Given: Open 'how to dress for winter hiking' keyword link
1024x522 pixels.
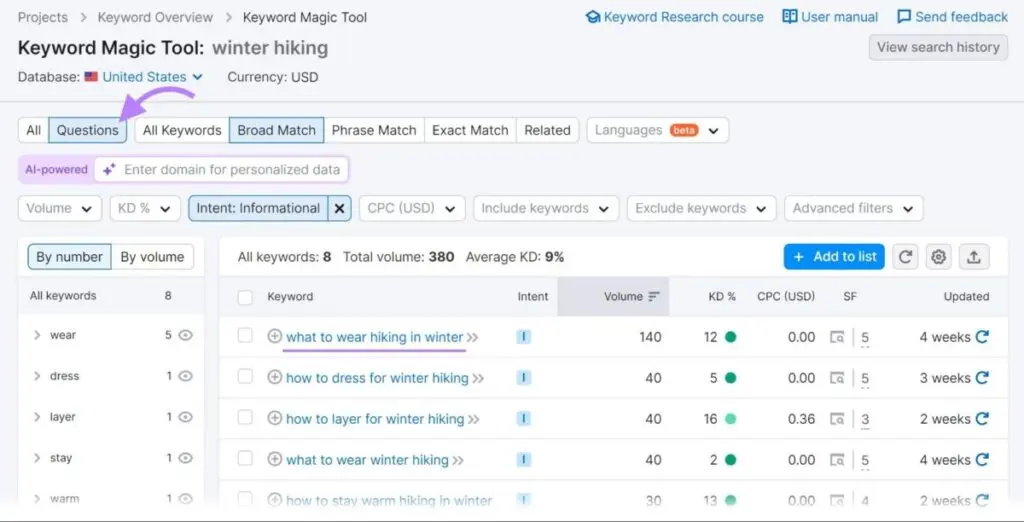Looking at the screenshot, I should [377, 378].
